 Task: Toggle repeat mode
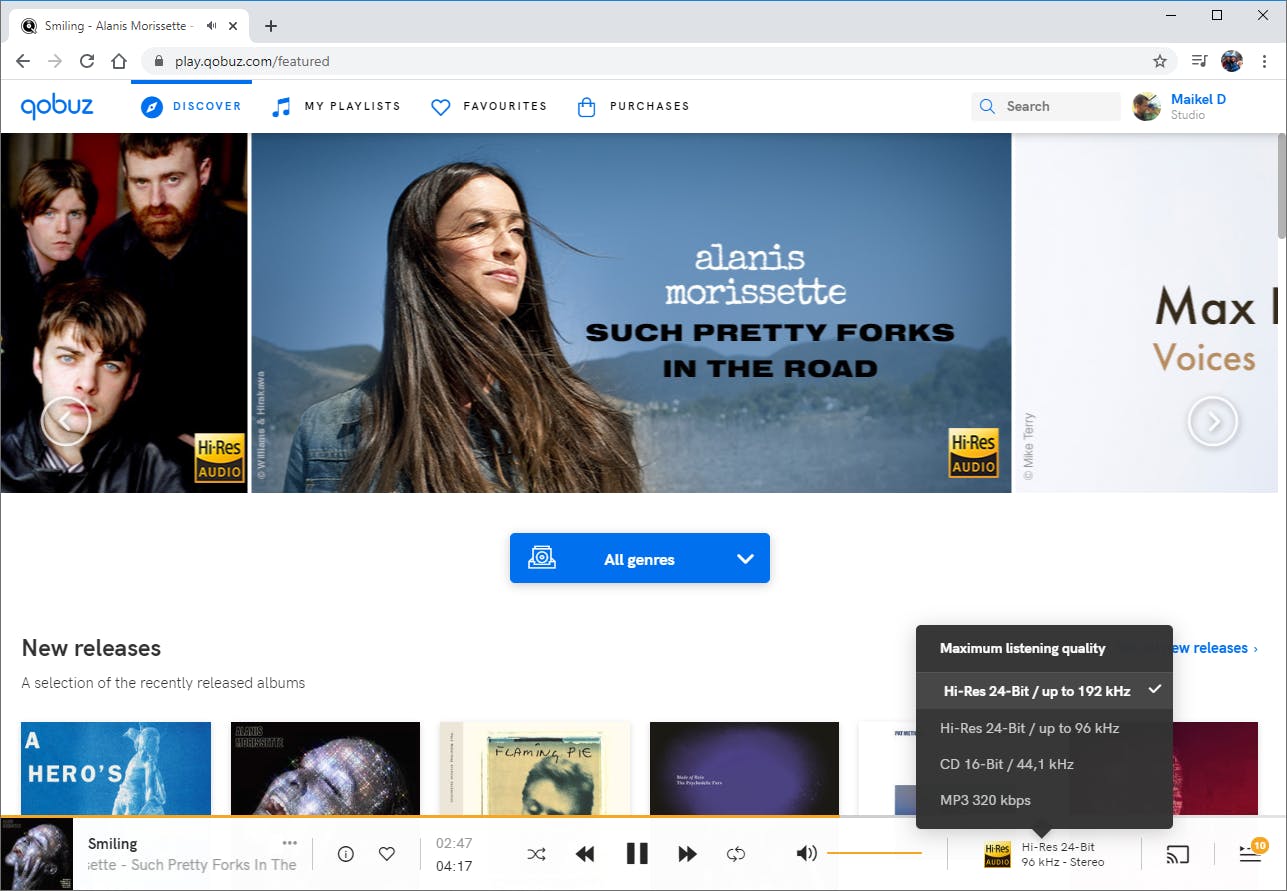(x=736, y=854)
